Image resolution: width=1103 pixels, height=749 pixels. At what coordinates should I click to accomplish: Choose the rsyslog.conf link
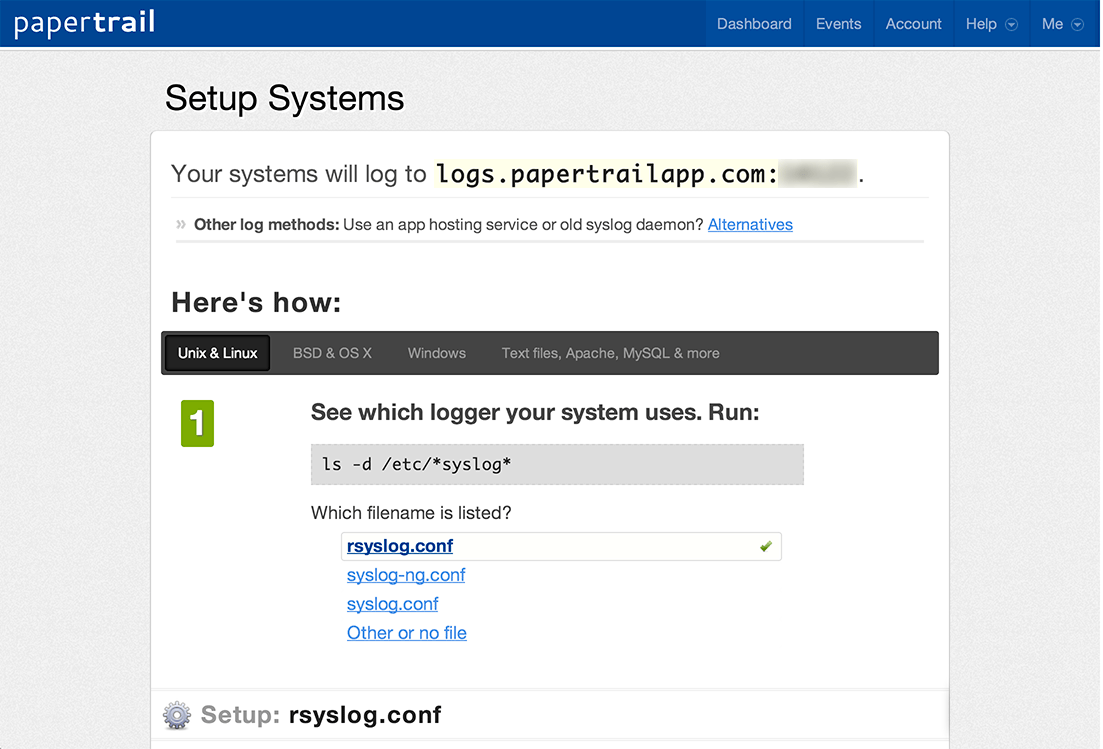(400, 546)
